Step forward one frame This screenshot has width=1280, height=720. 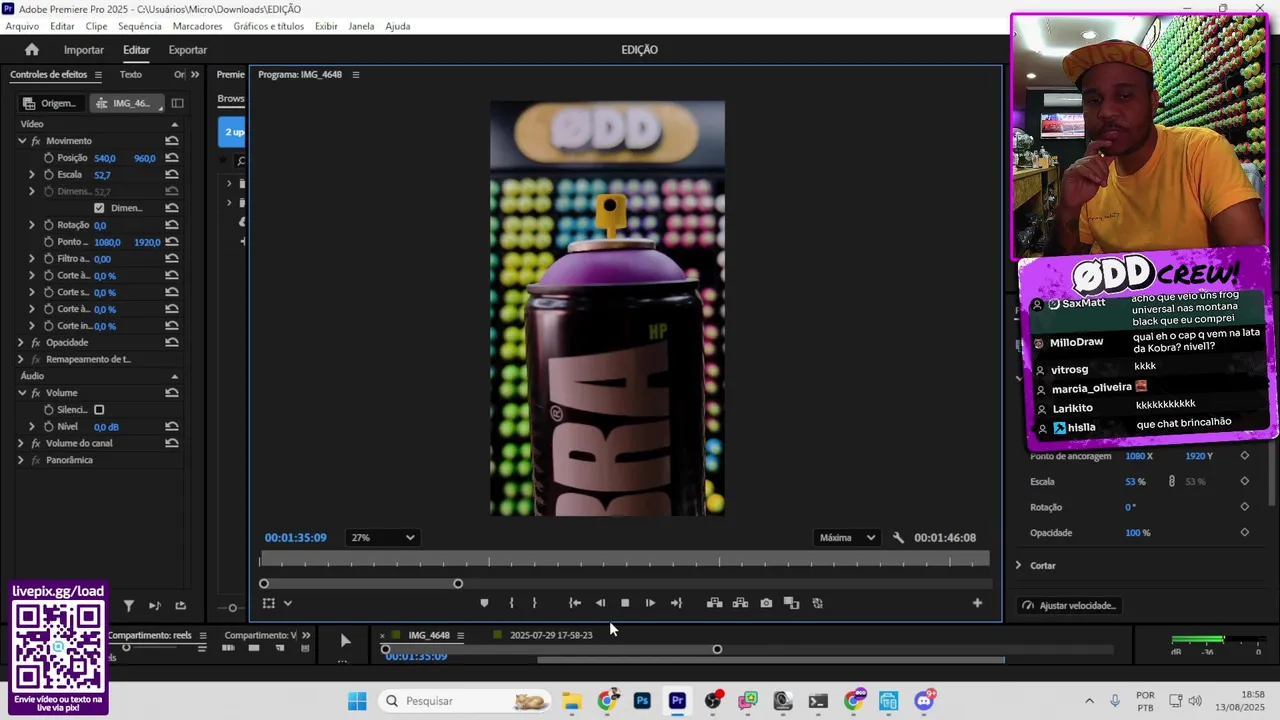tap(650, 603)
